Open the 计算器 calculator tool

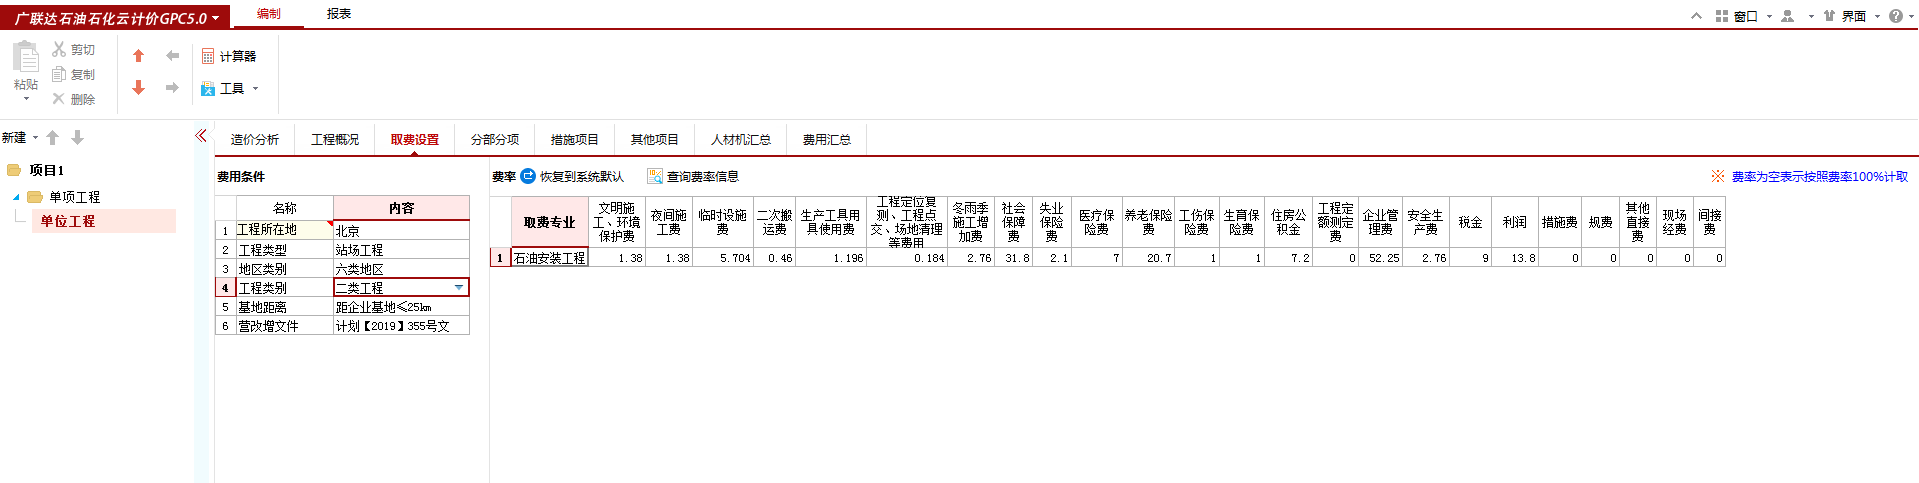[229, 56]
